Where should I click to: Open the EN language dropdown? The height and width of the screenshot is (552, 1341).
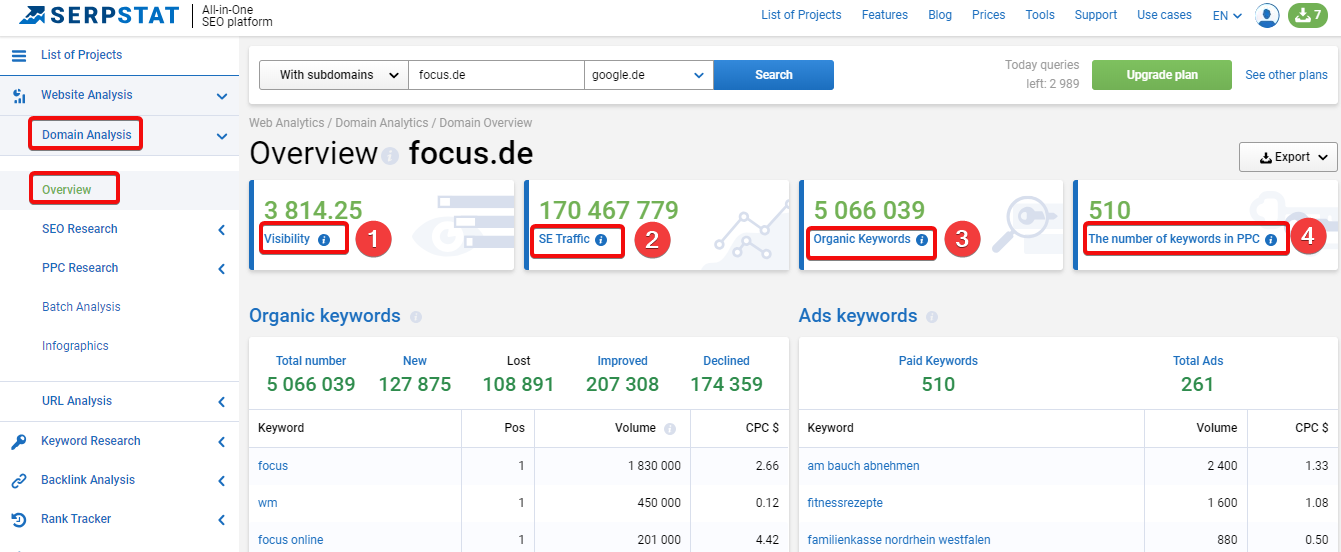1227,15
